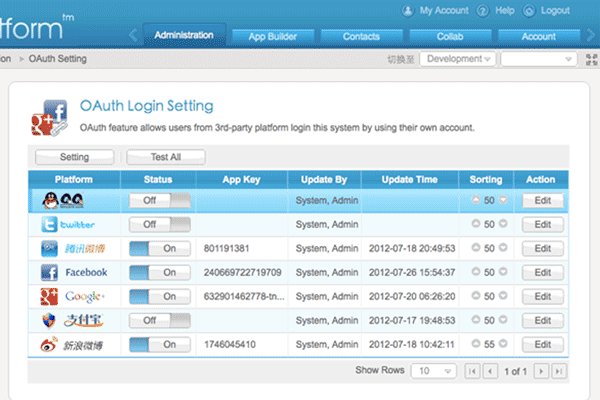Image resolution: width=600 pixels, height=400 pixels.
Task: Move Alipay row up in sorting
Action: pyautogui.click(x=476, y=320)
